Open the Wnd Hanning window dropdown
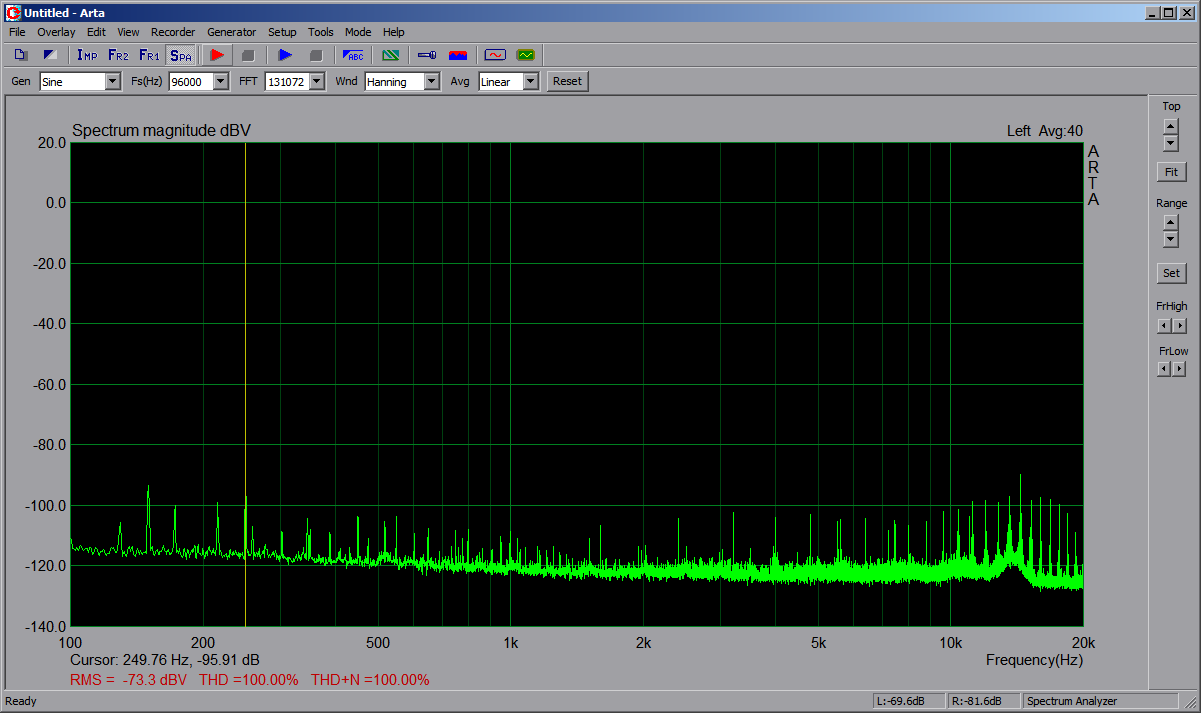Screen dimensions: 1201x713 tap(431, 82)
